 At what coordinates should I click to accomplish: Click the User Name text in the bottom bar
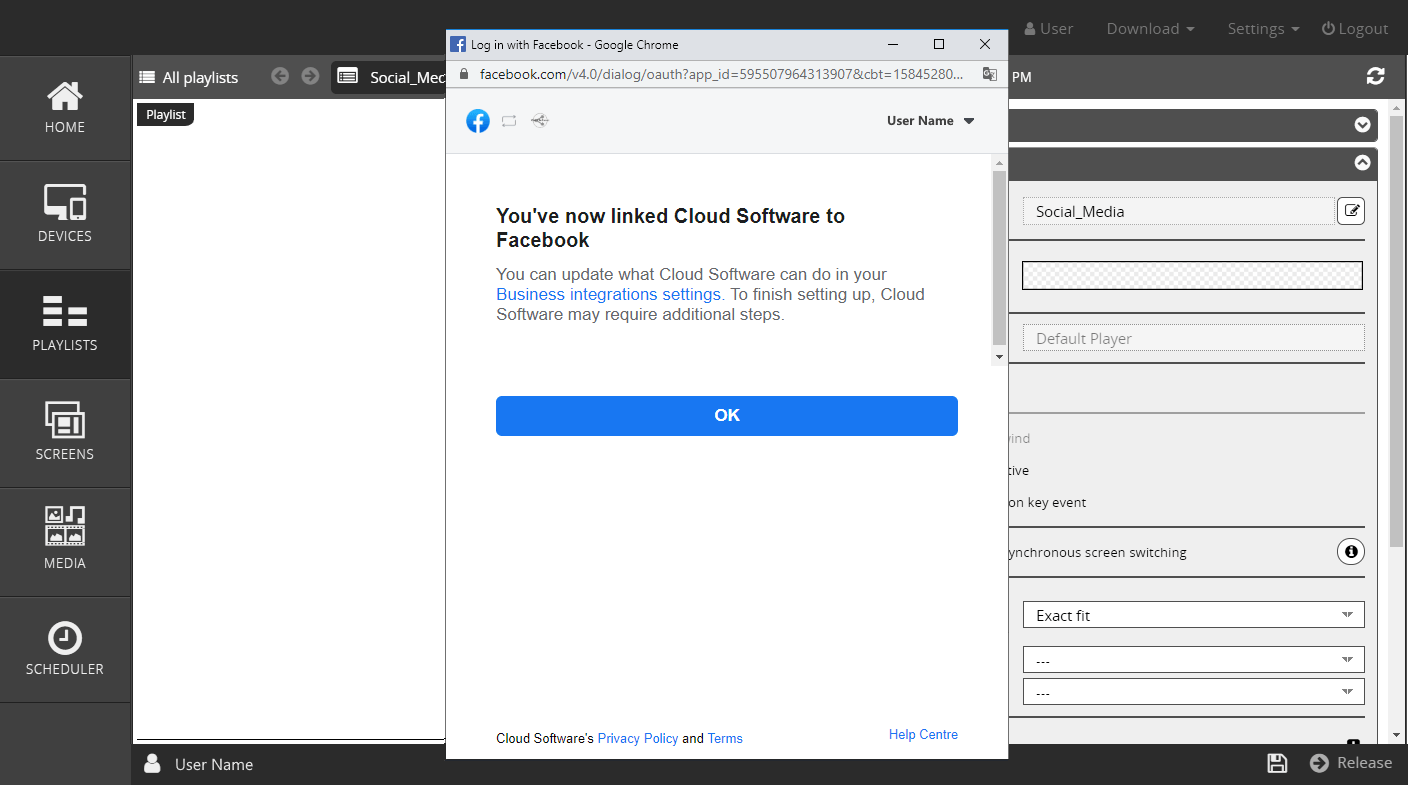tap(214, 764)
